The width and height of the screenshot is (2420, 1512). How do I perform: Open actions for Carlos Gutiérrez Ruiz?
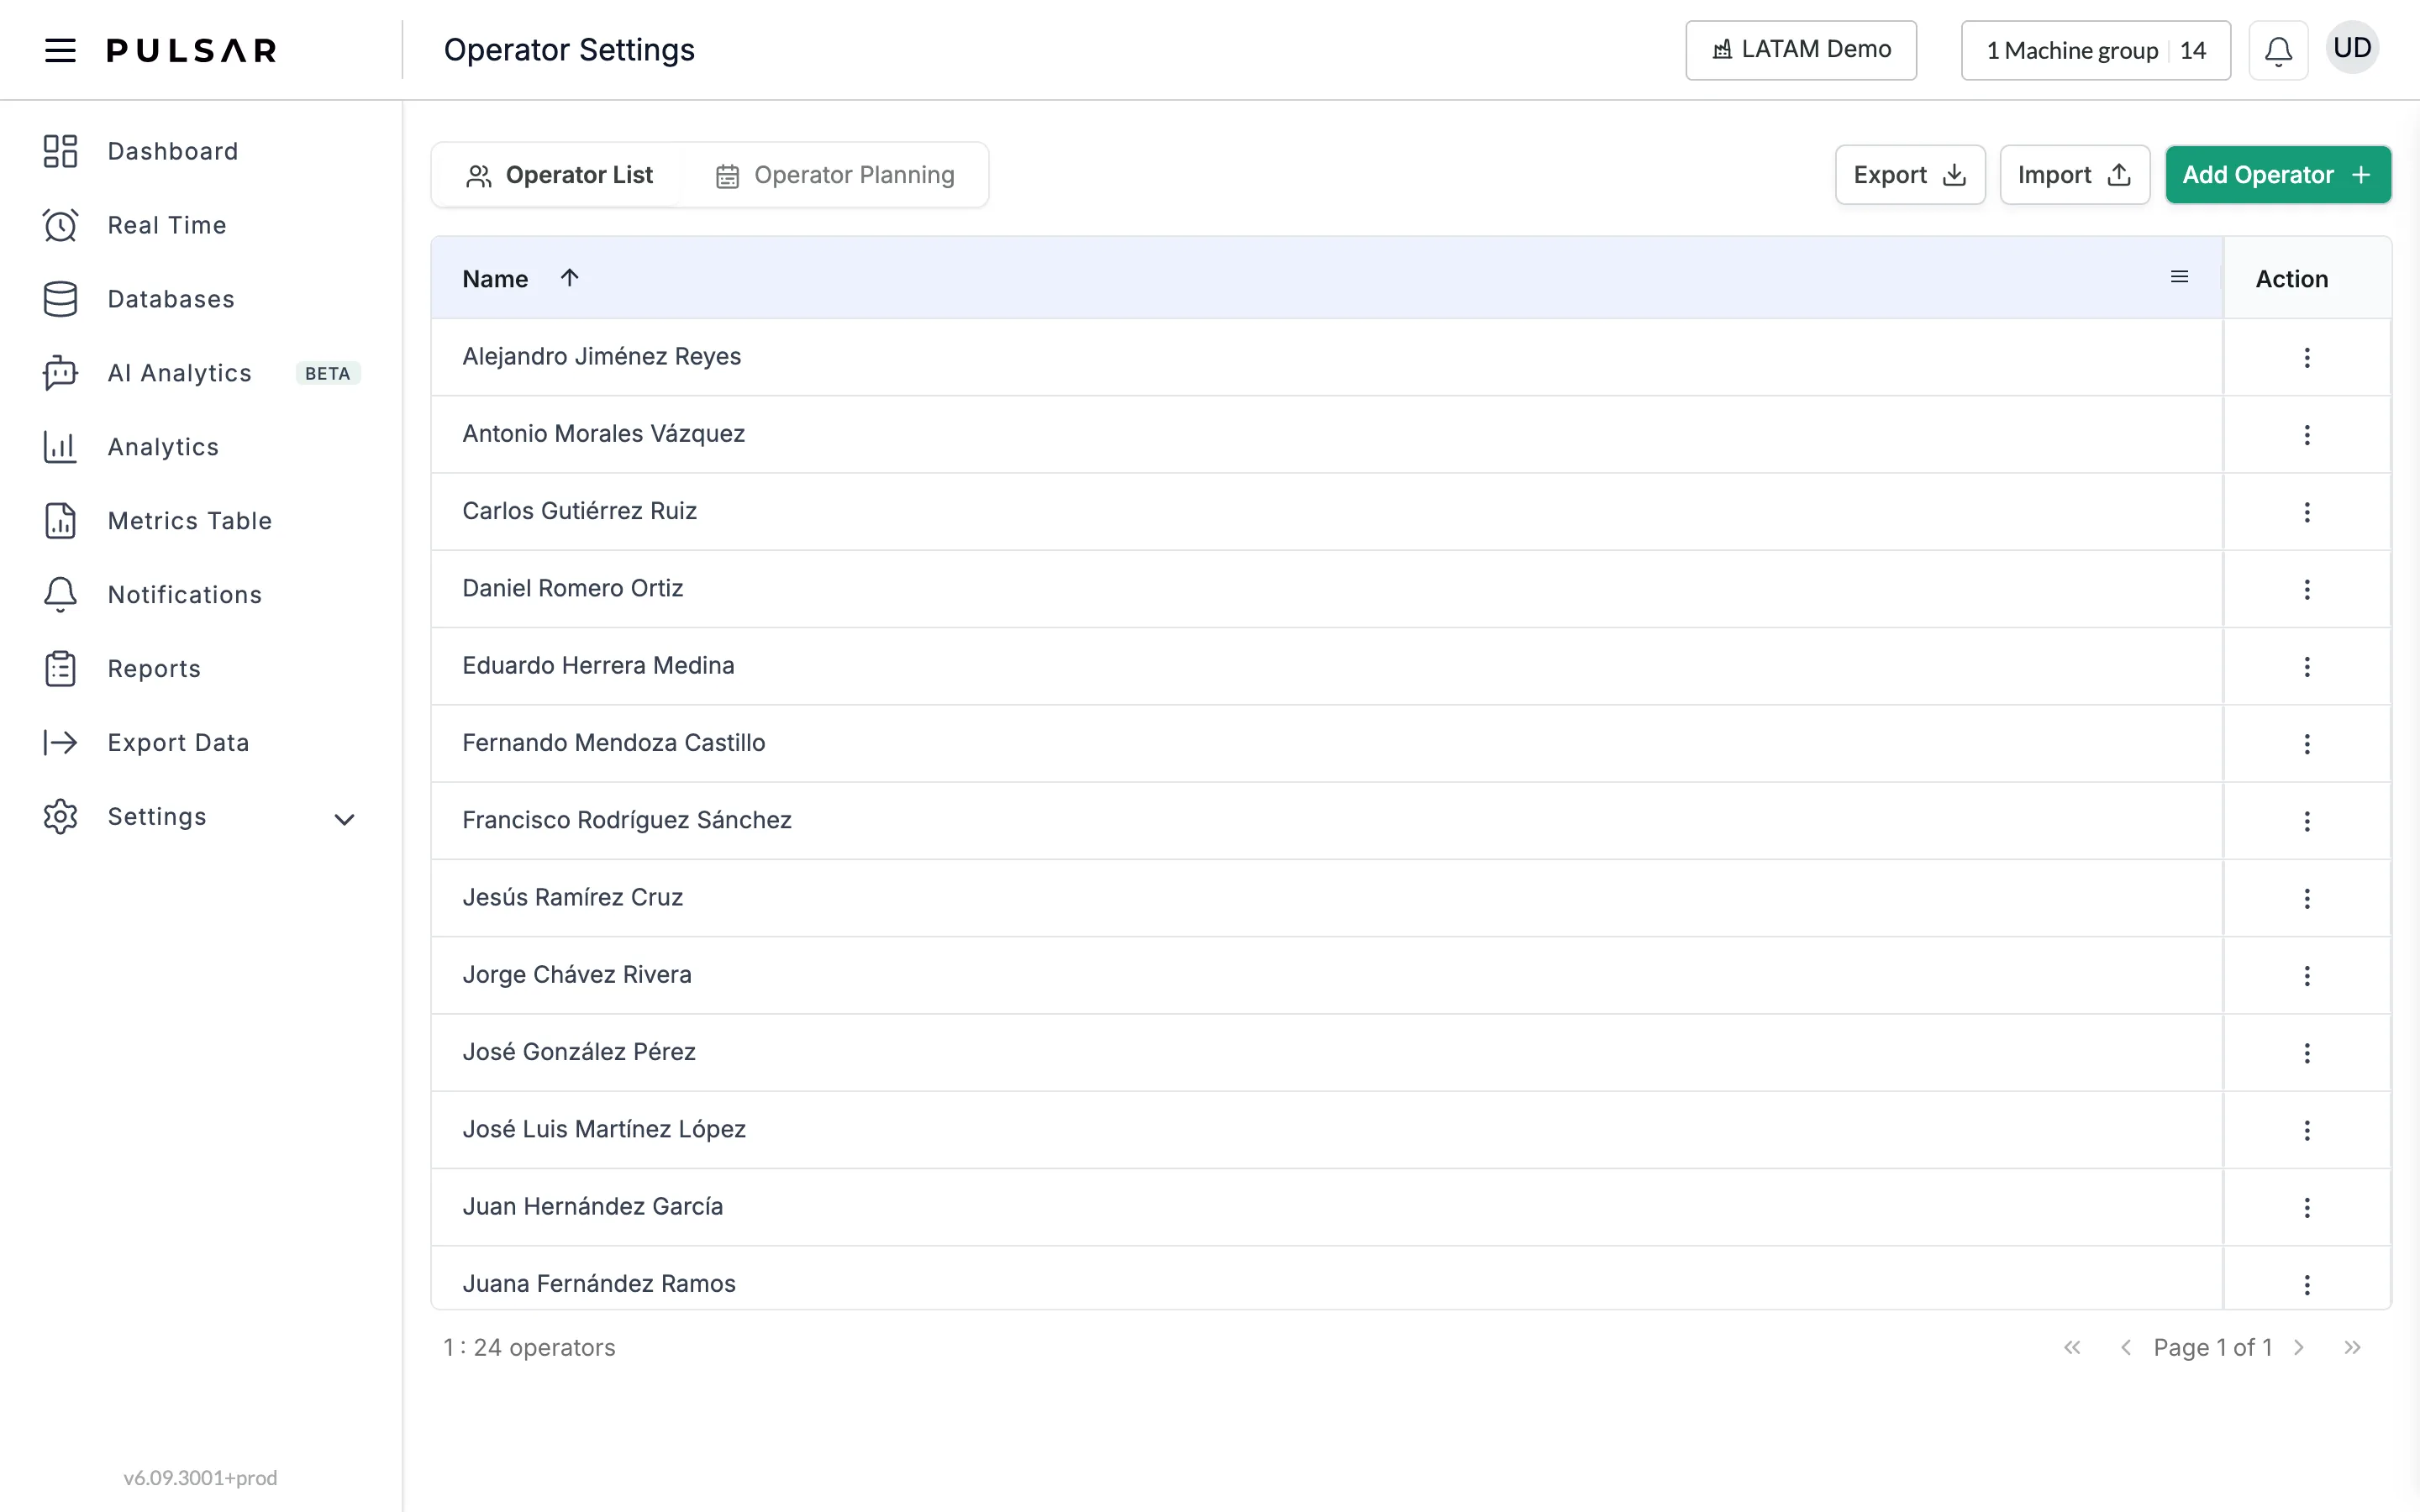click(2307, 512)
